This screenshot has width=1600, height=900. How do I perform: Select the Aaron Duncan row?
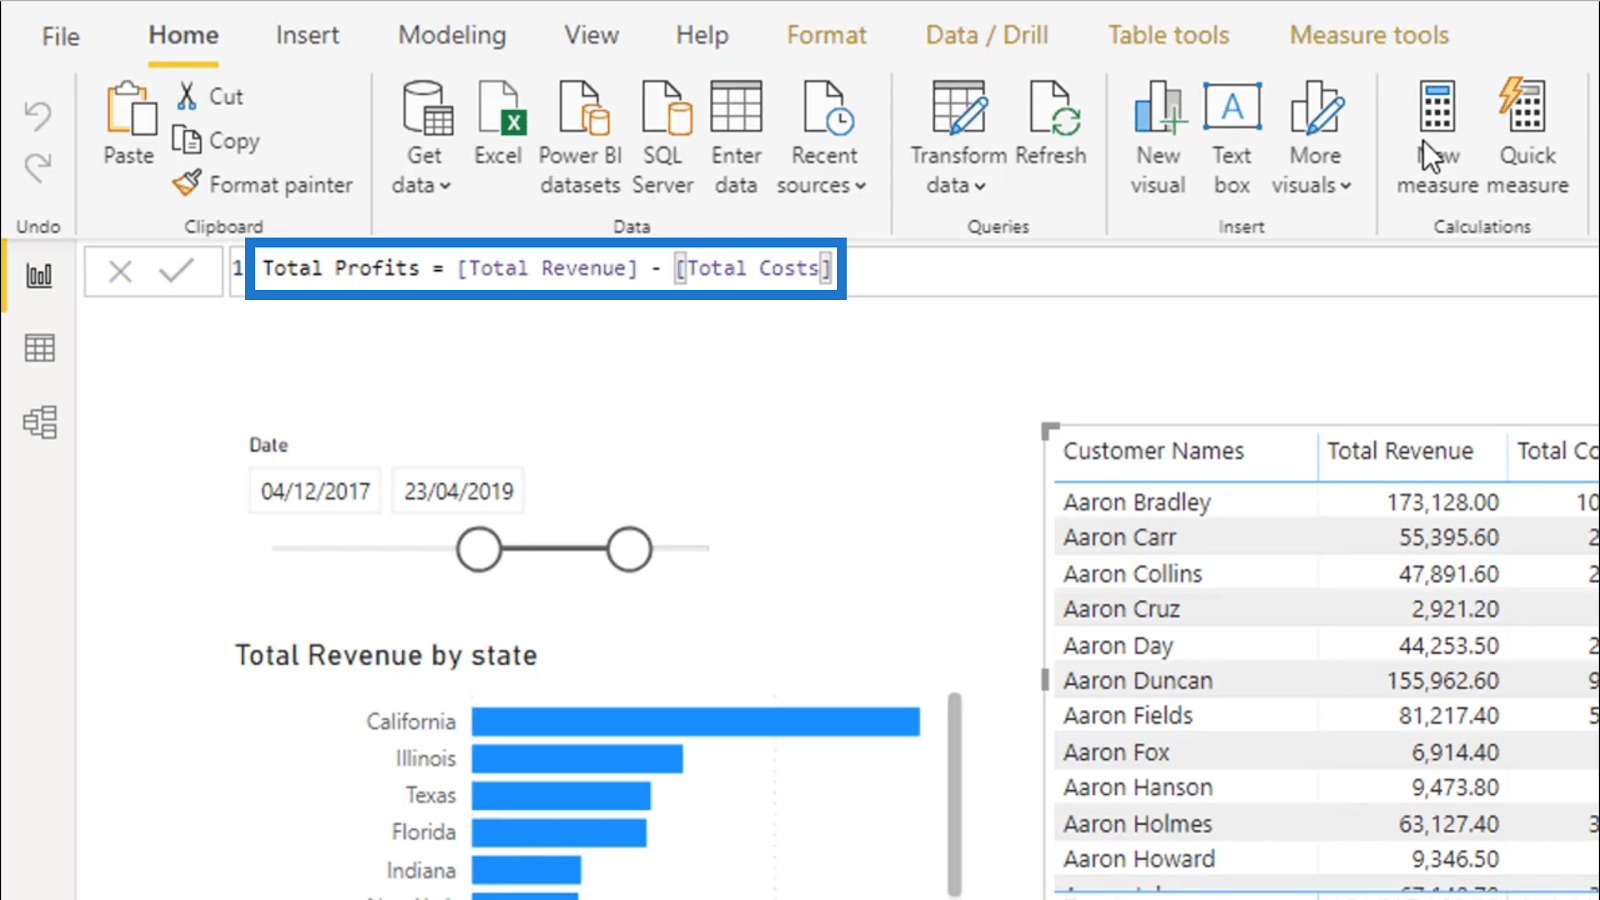1327,681
